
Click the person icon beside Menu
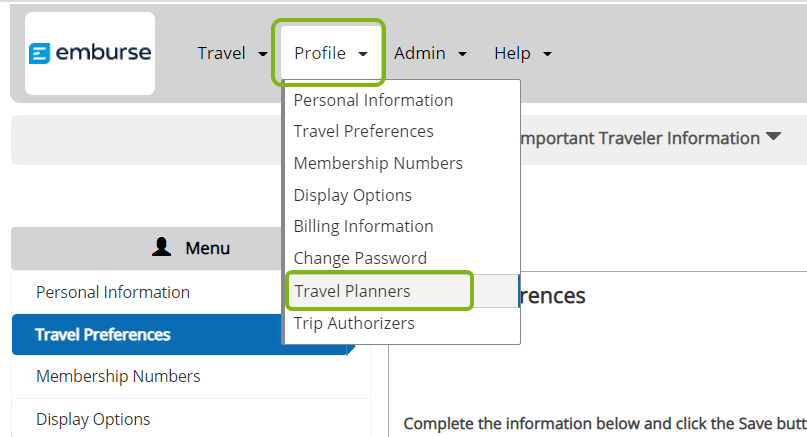[161, 247]
